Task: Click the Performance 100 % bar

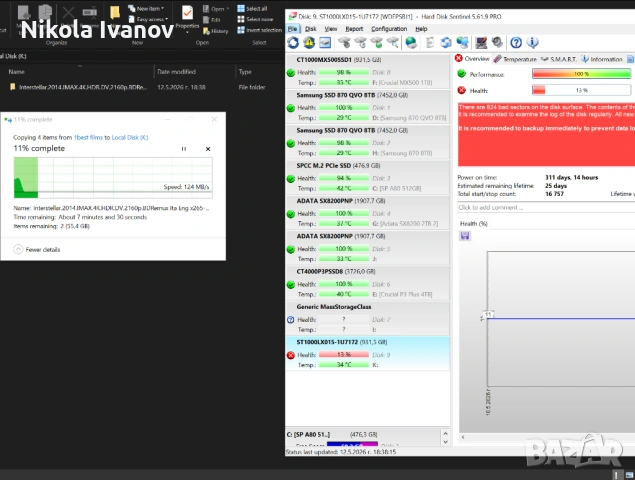Action: pyautogui.click(x=582, y=74)
